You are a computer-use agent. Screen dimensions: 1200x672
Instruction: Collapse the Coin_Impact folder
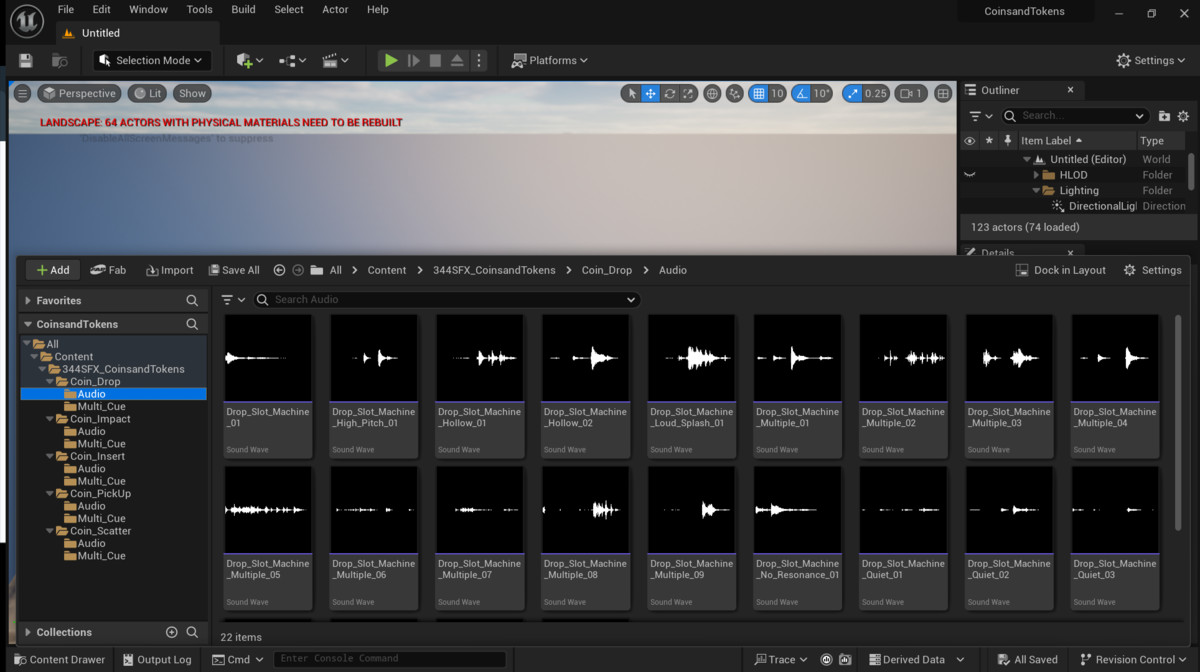tap(49, 419)
